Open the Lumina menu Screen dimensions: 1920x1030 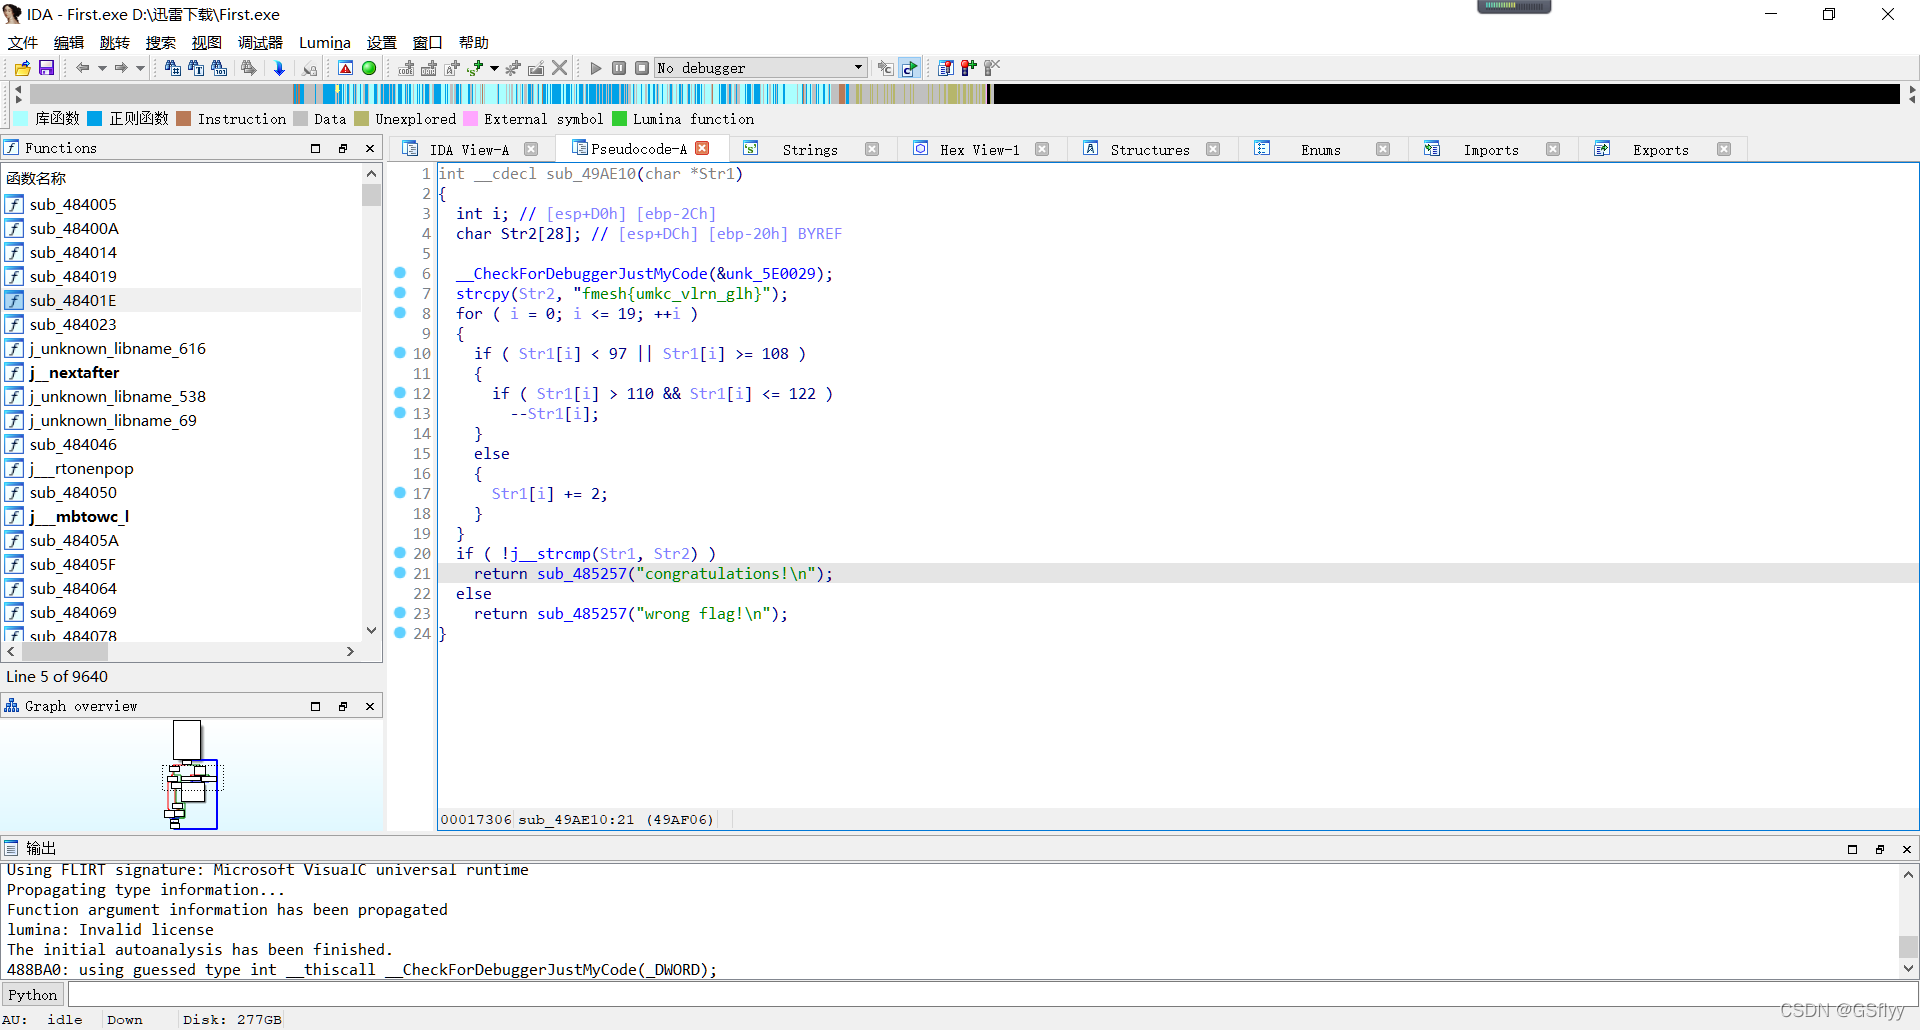[x=324, y=43]
